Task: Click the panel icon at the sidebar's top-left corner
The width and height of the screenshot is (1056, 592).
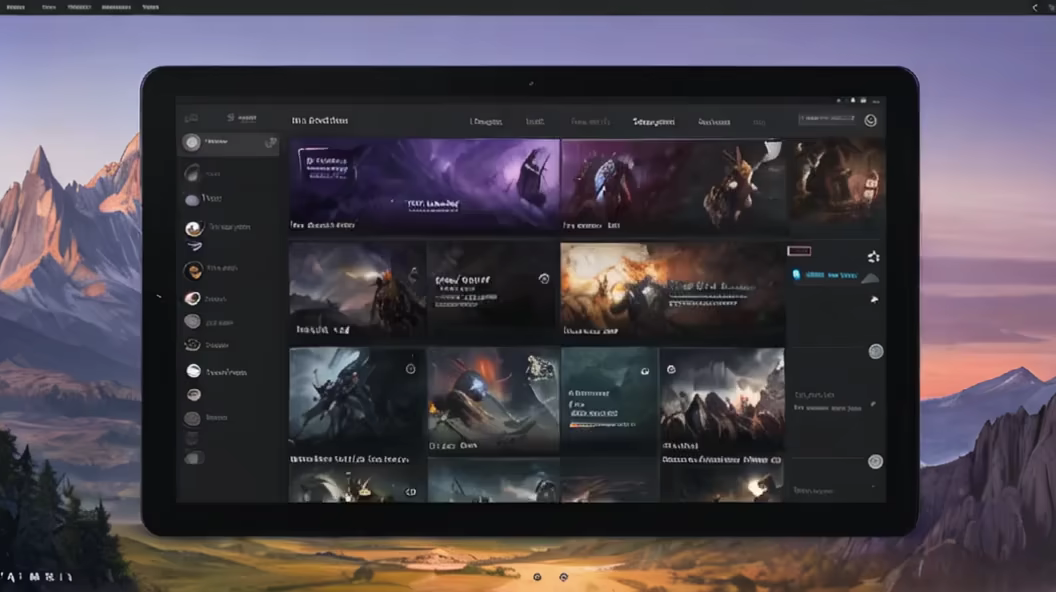Action: point(192,119)
